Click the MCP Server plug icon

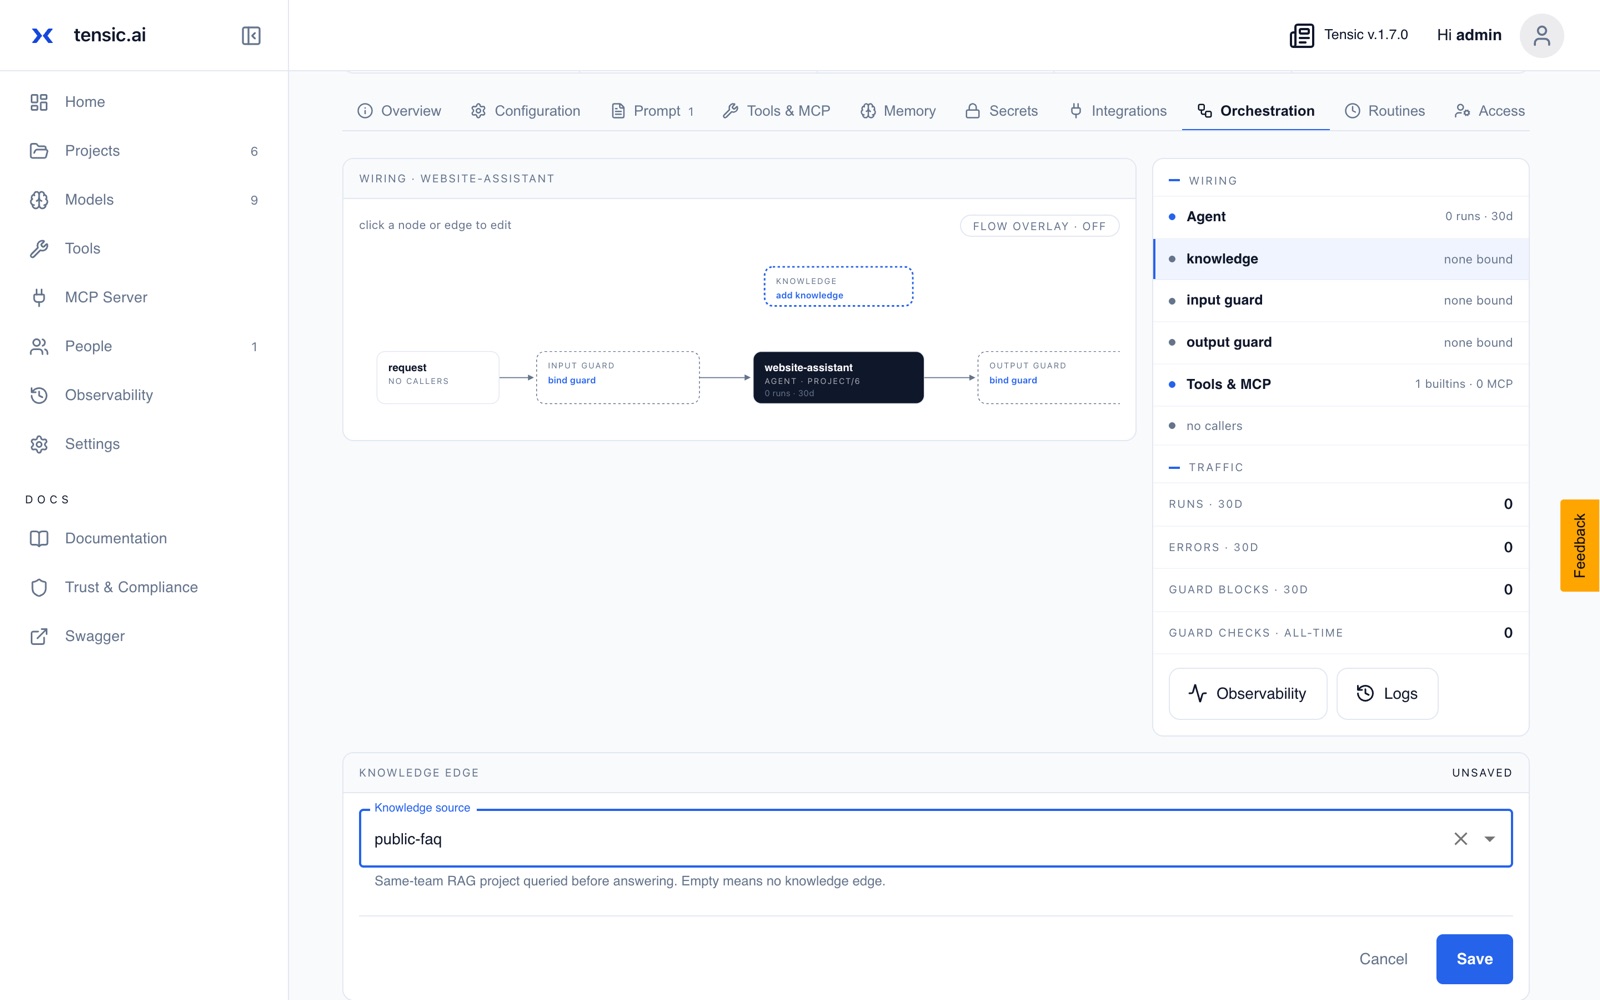tap(39, 297)
